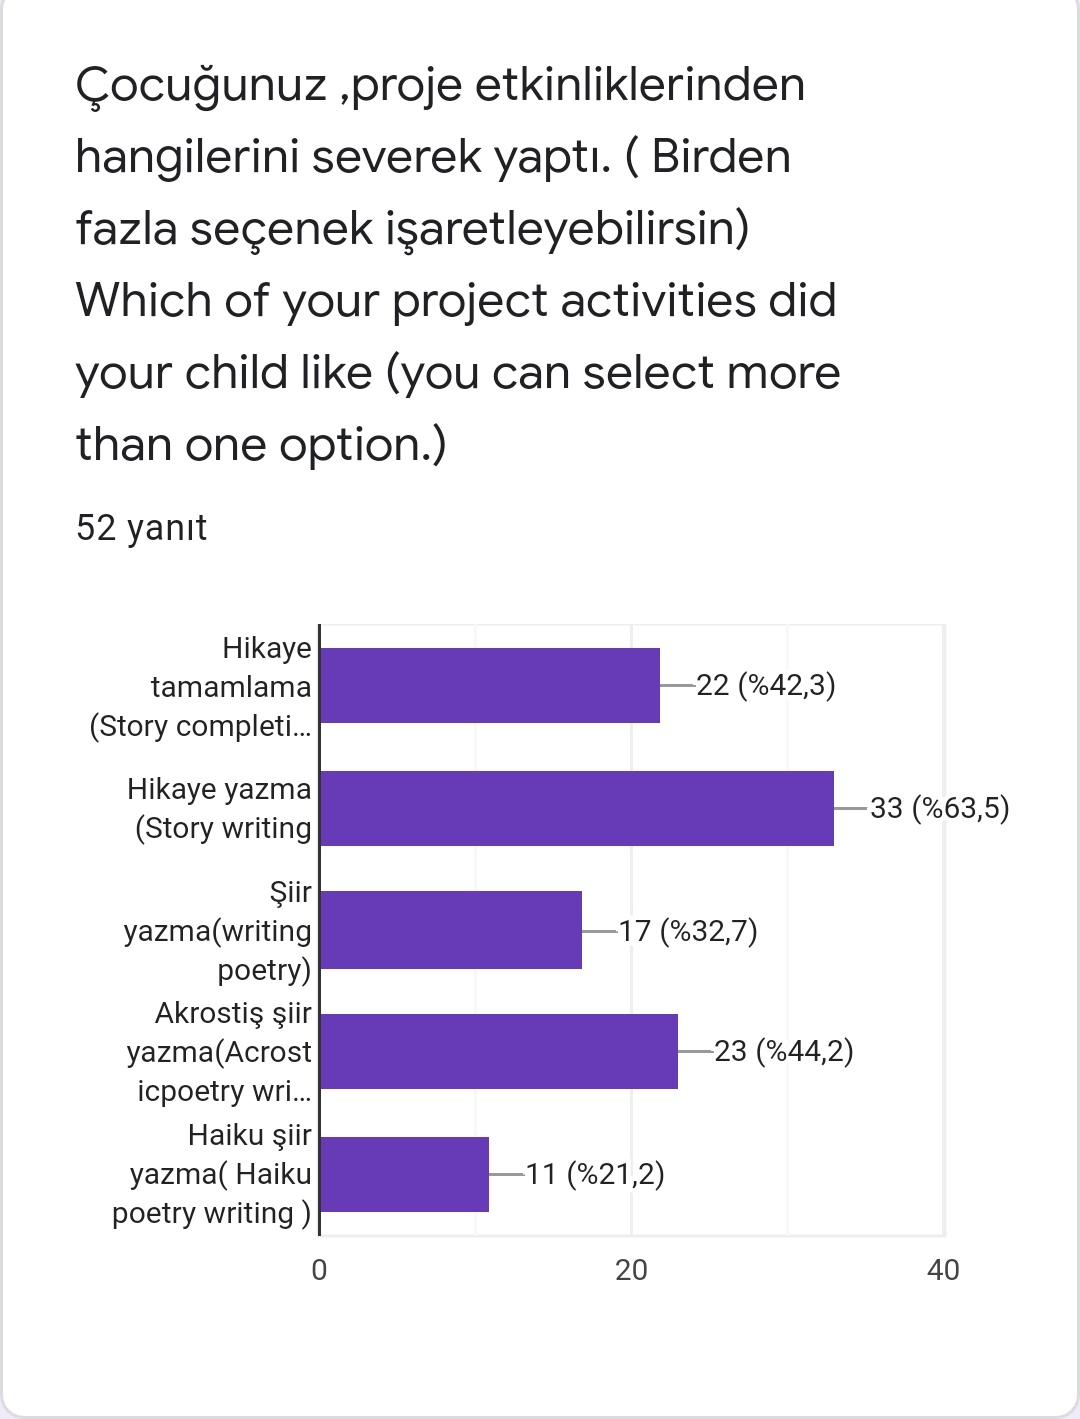
Task: Click the "17 (%32,7)" value label
Action: coord(688,931)
